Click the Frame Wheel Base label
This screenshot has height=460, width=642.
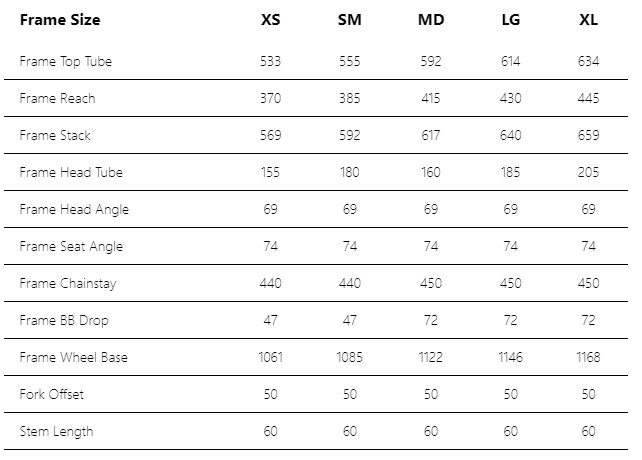(x=74, y=357)
